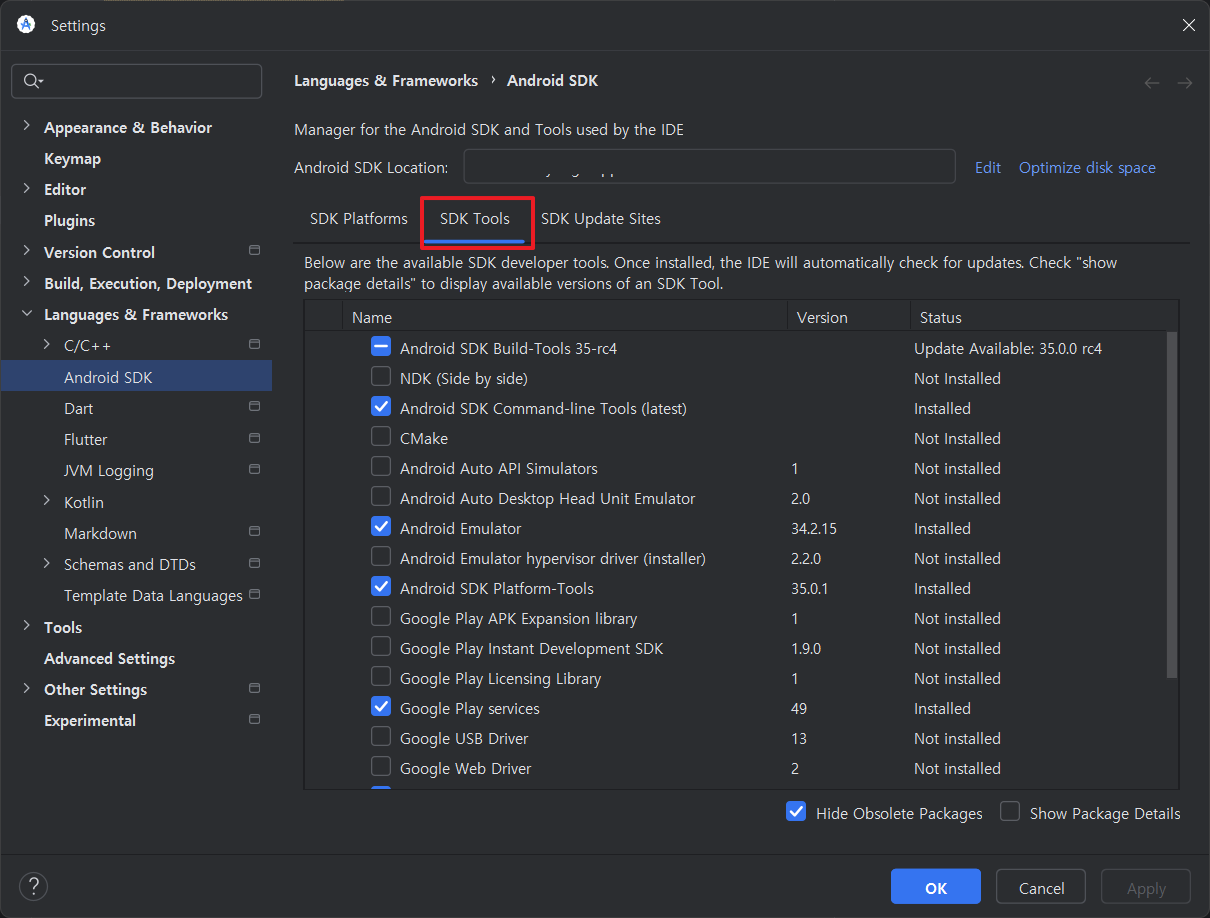
Task: Click the vertical scrollbar of tools list
Action: point(1172,505)
